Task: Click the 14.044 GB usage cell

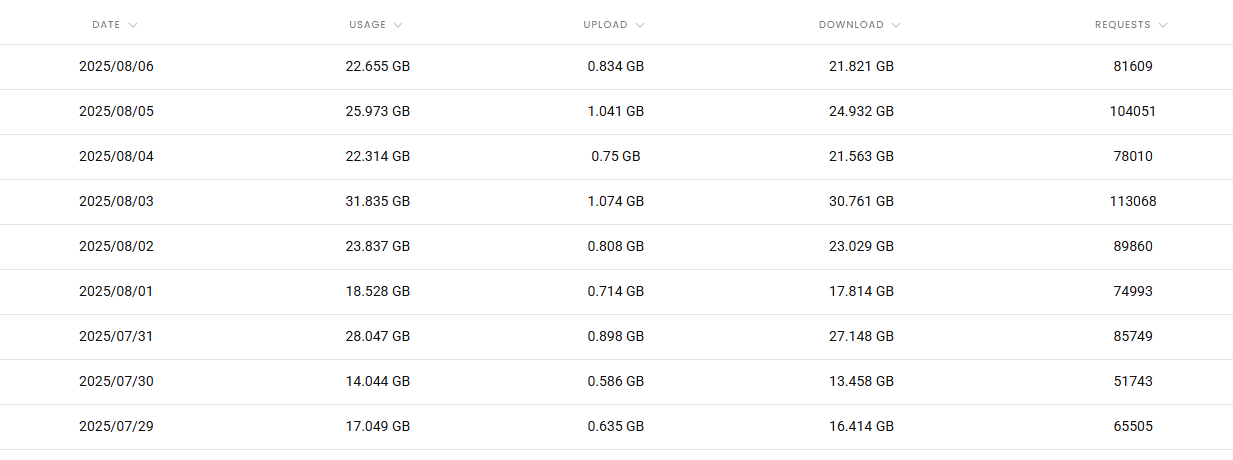Action: [x=378, y=382]
